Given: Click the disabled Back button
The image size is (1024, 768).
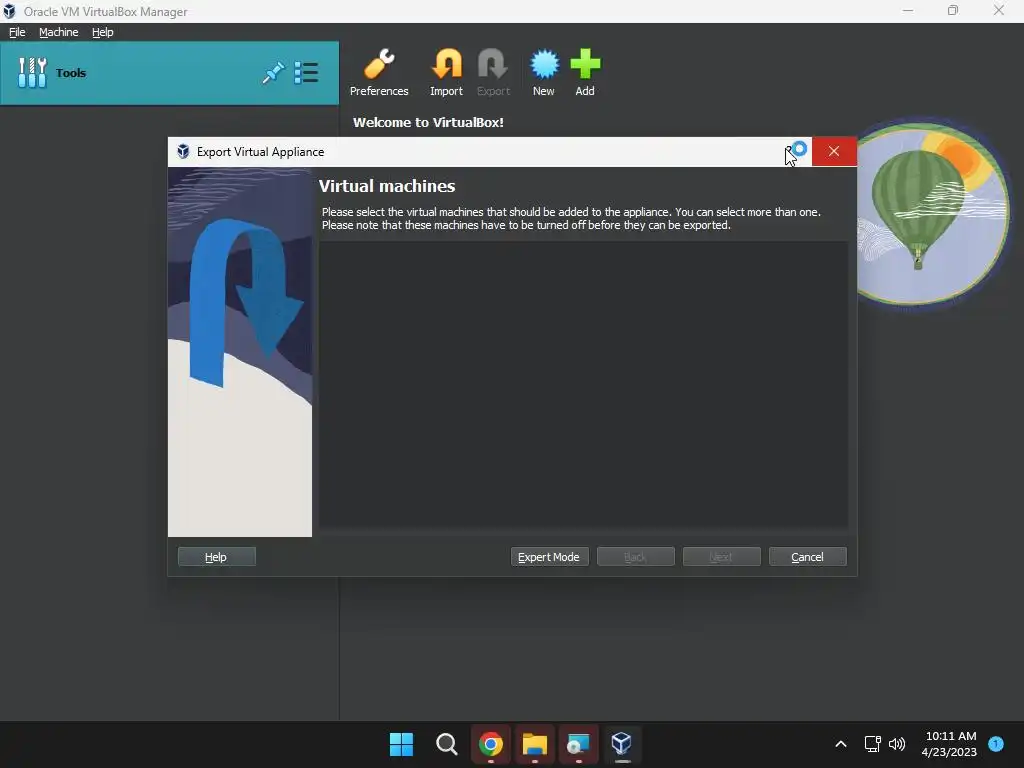Looking at the screenshot, I should [635, 557].
